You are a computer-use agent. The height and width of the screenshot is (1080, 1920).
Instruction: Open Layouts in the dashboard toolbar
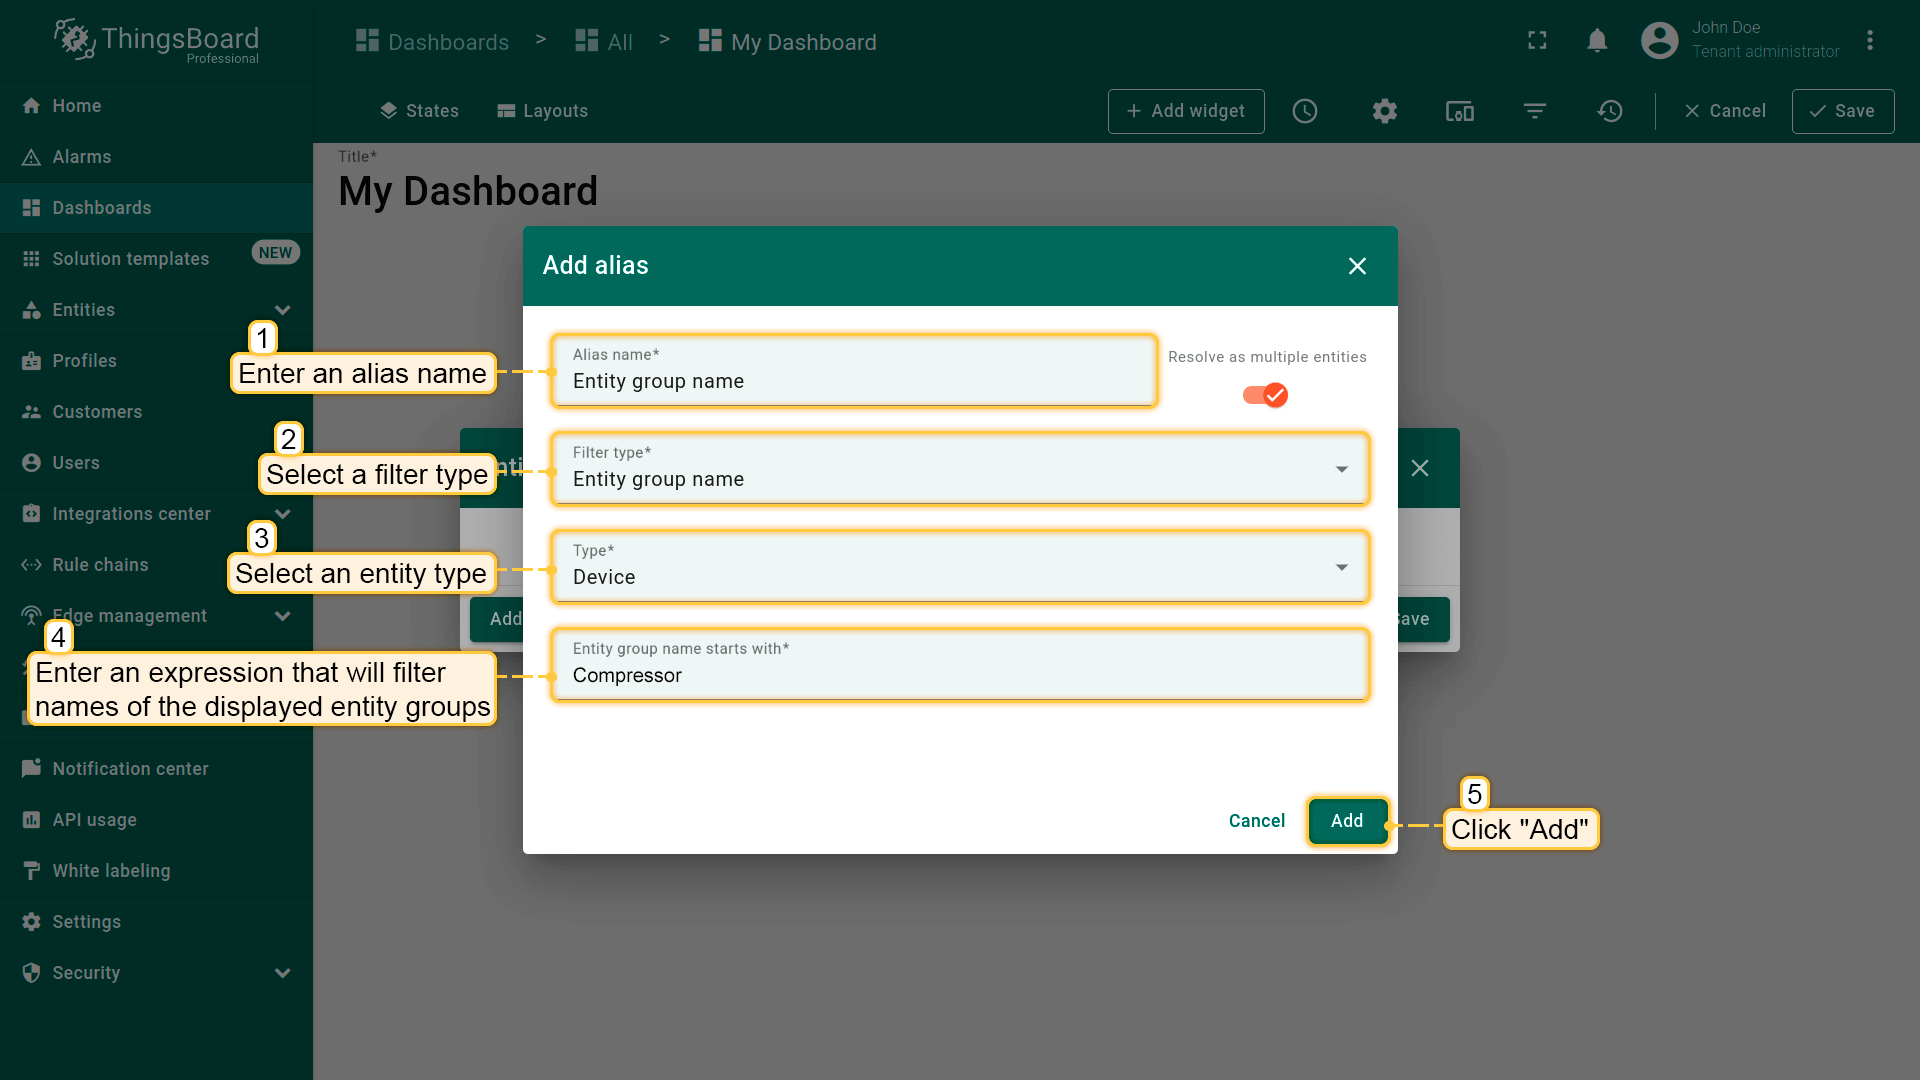[542, 111]
